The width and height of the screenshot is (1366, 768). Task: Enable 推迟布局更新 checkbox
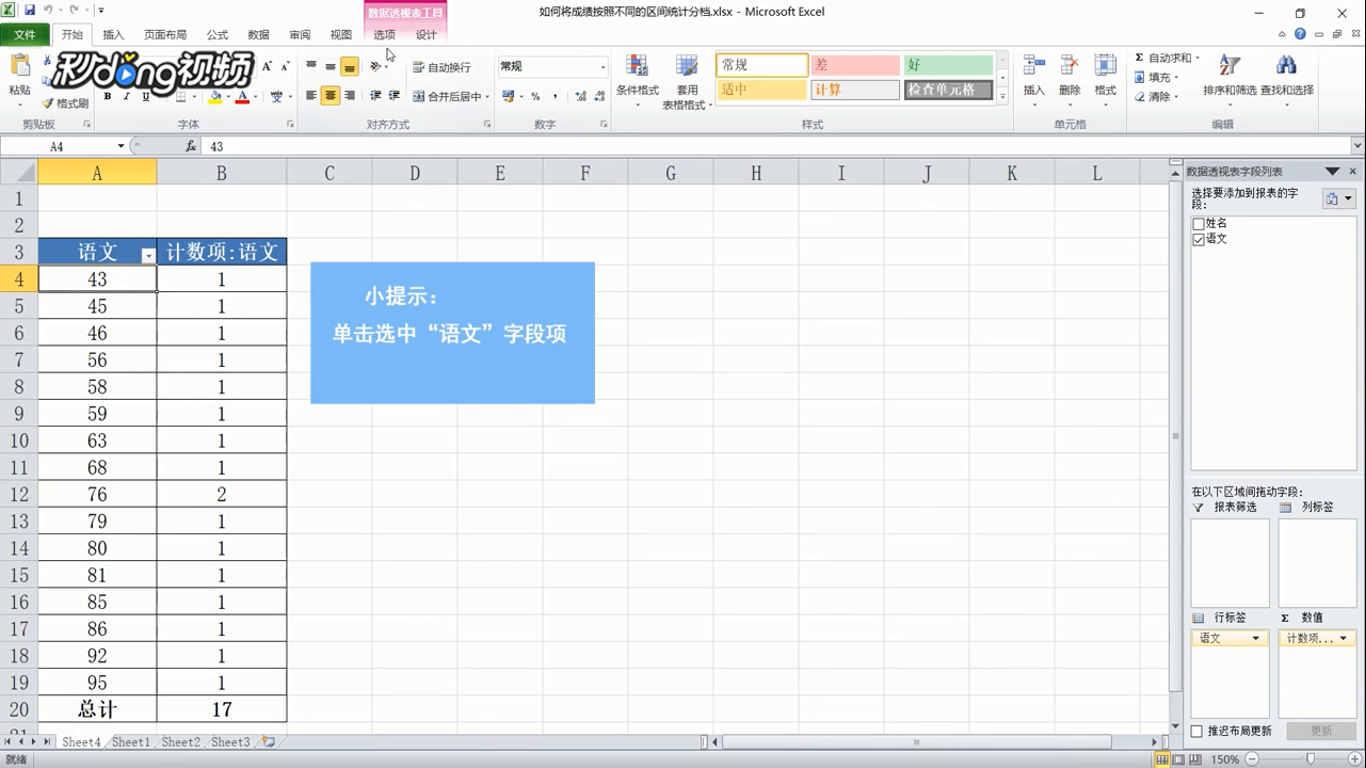pos(1197,731)
